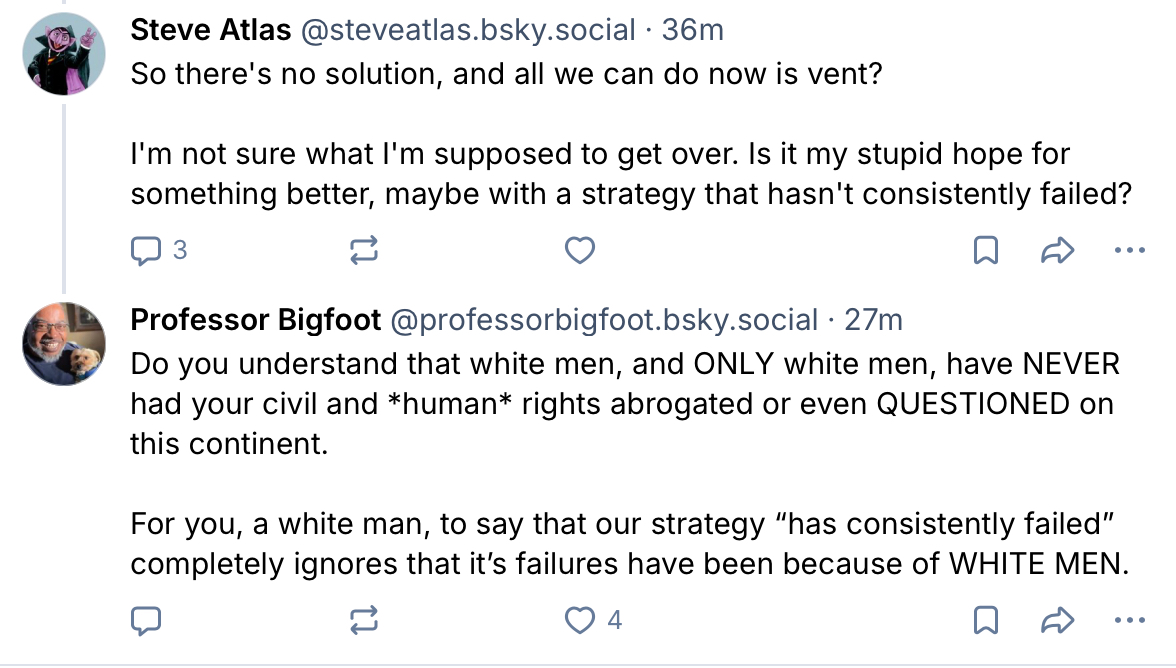The height and width of the screenshot is (668, 1176).
Task: Share Professor Bigfoot's post
Action: [x=1057, y=621]
